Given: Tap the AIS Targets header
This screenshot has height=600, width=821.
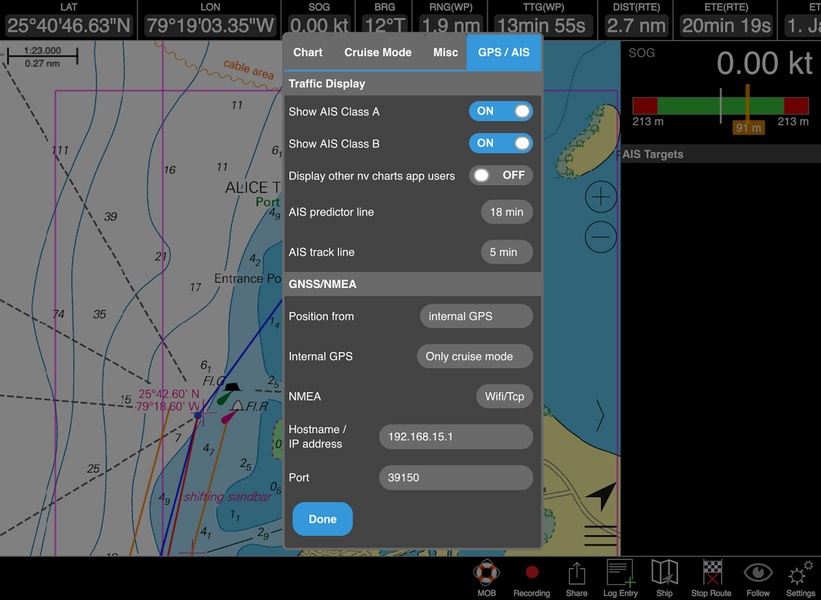Looking at the screenshot, I should pyautogui.click(x=720, y=154).
